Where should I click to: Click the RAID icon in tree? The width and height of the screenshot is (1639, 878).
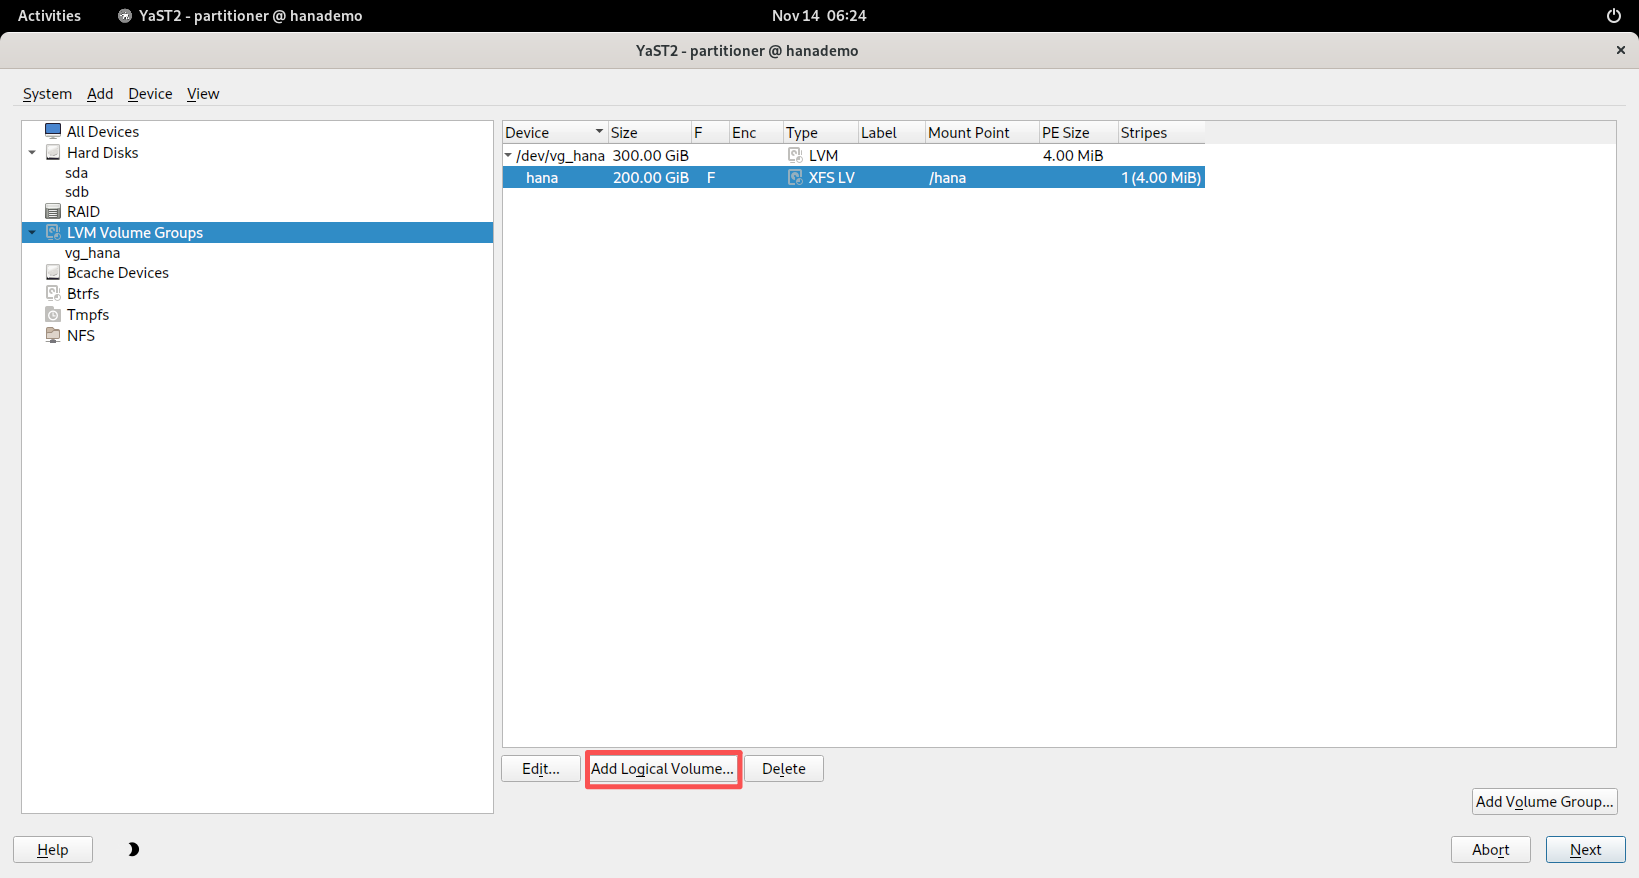(x=53, y=211)
